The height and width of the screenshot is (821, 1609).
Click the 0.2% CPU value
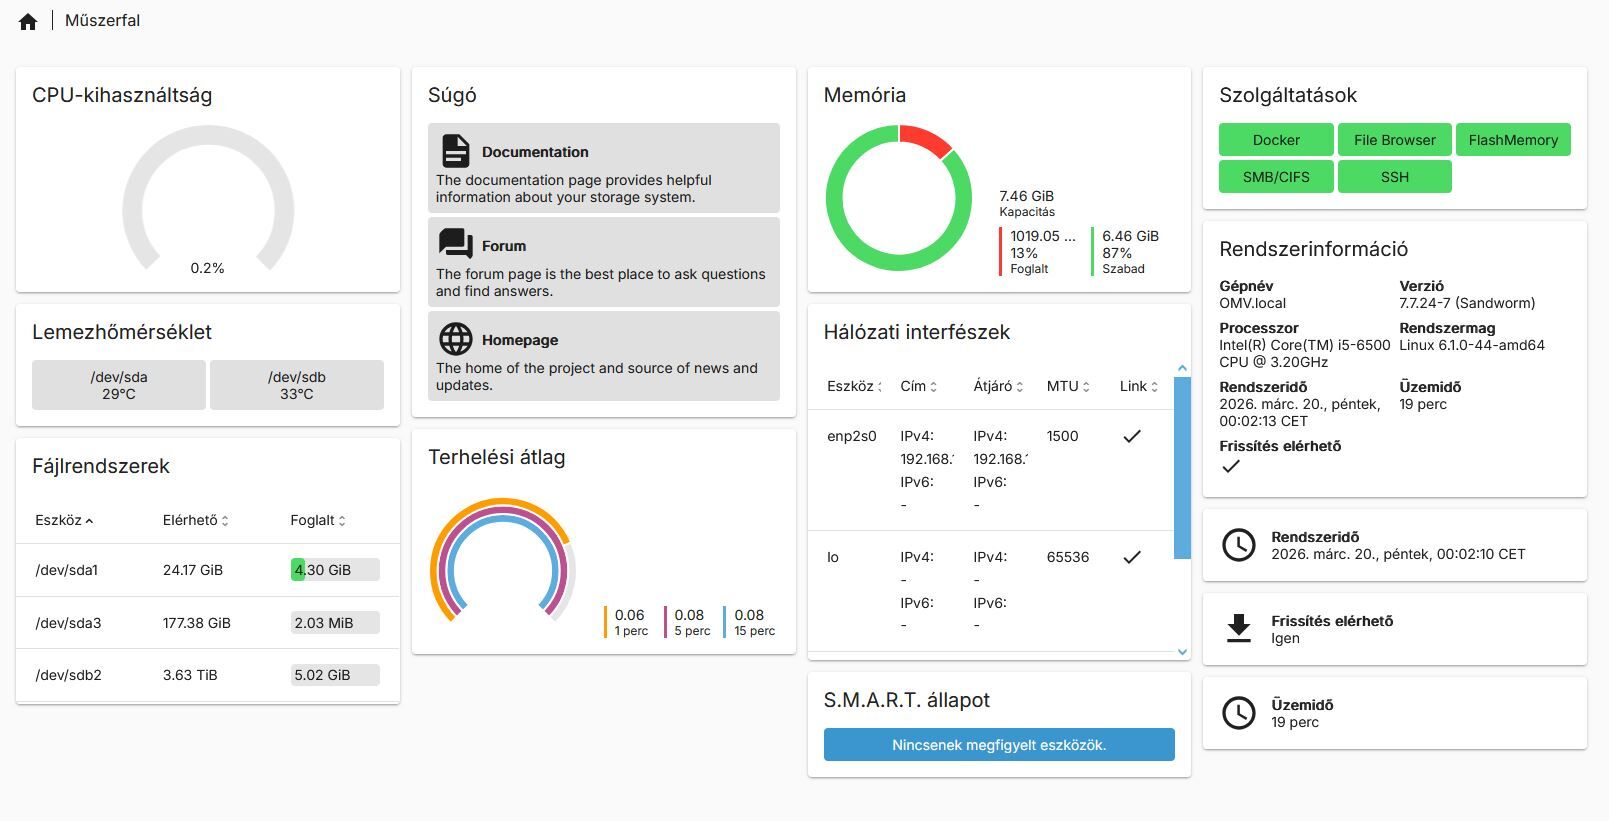[x=207, y=268]
